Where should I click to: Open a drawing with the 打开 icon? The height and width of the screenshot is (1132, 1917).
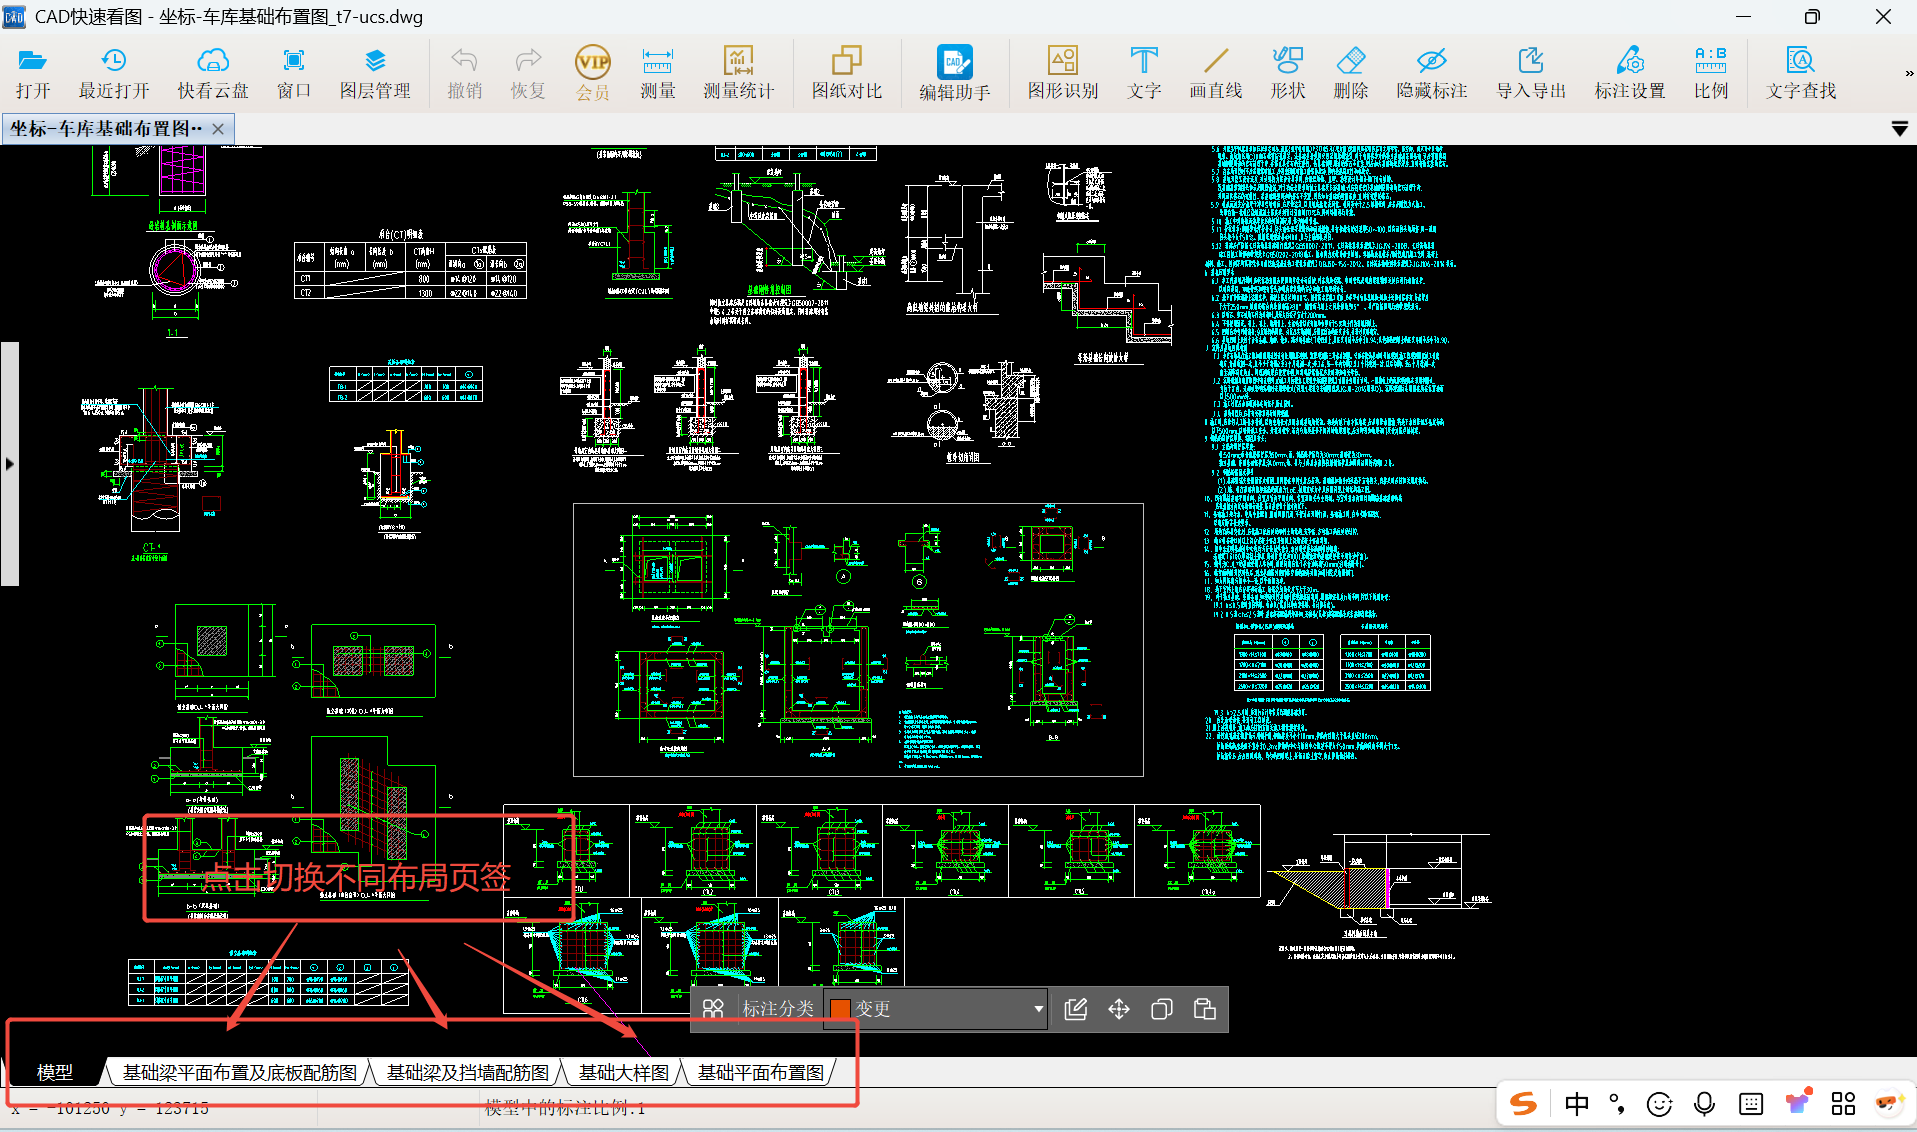point(32,73)
